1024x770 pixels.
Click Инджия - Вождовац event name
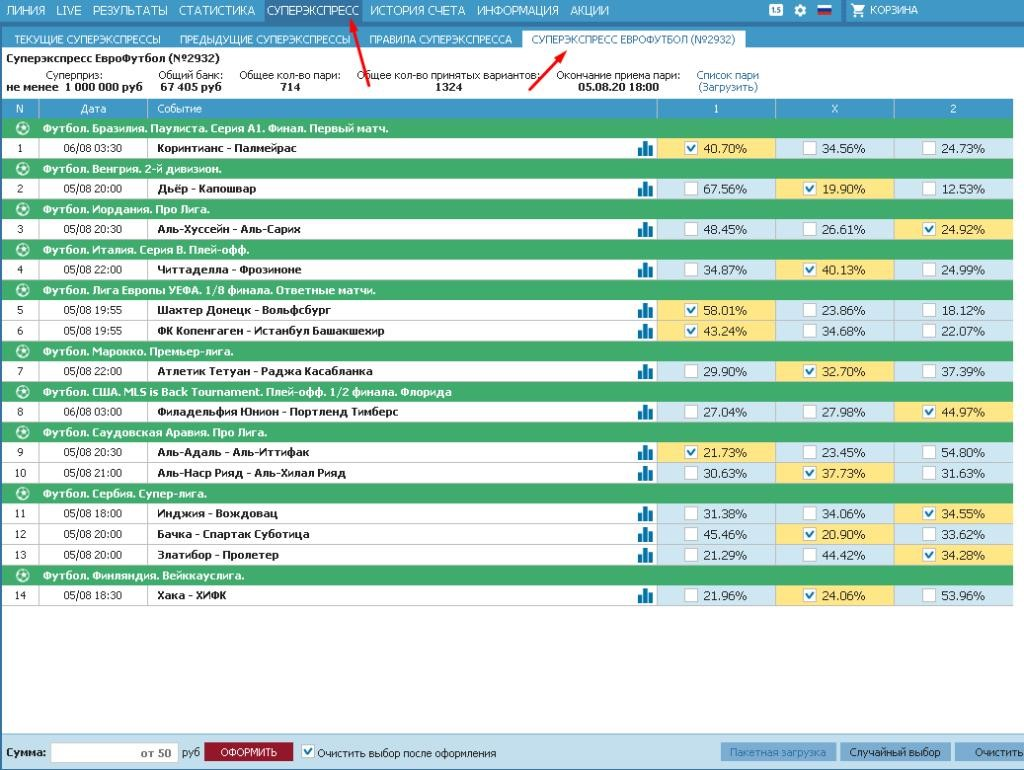pyautogui.click(x=217, y=514)
